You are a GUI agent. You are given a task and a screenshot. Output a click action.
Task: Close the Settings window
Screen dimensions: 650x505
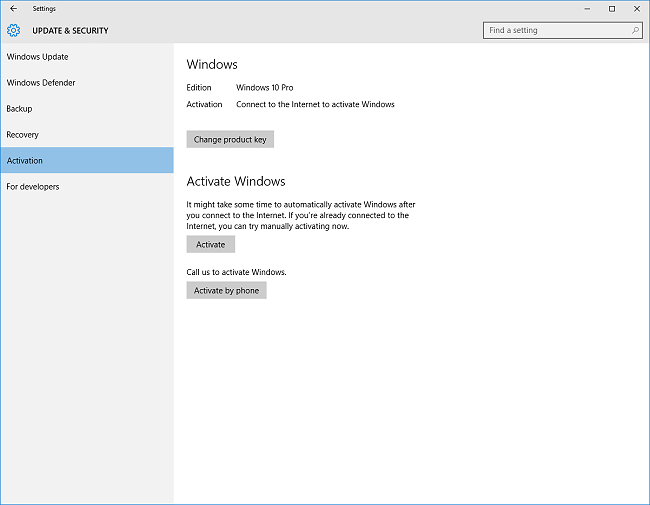pyautogui.click(x=636, y=9)
